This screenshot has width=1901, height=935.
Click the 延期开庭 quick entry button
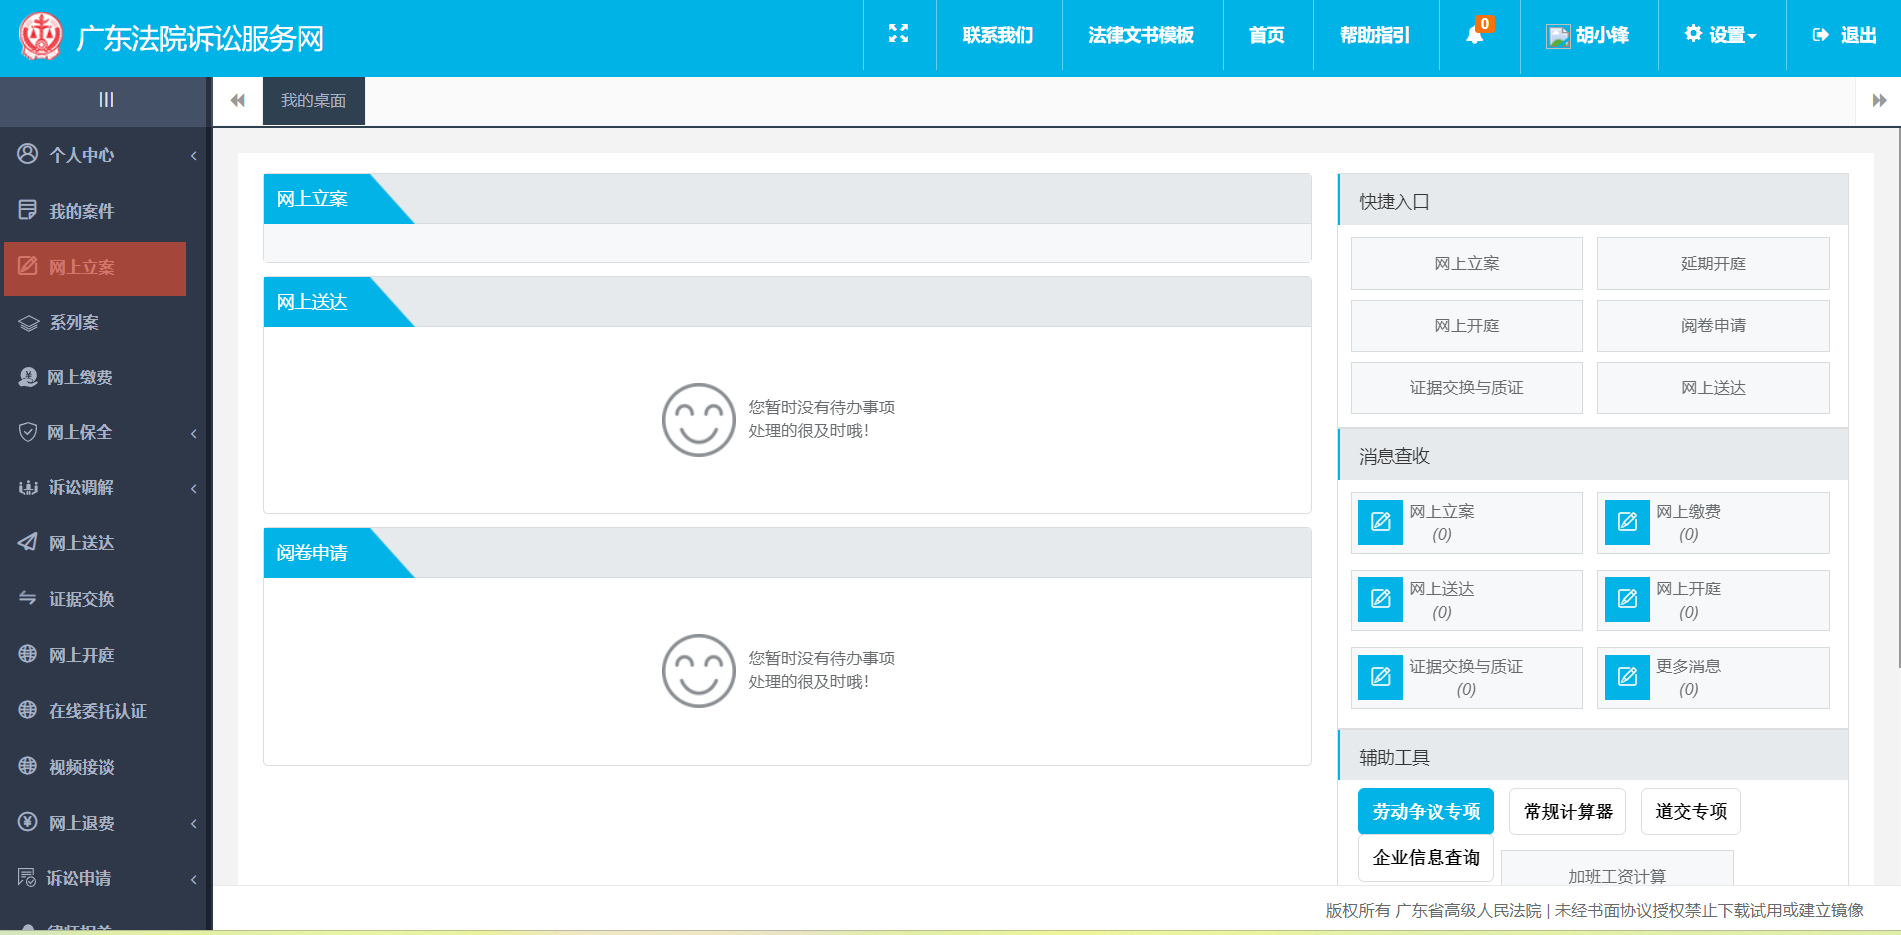coord(1713,263)
